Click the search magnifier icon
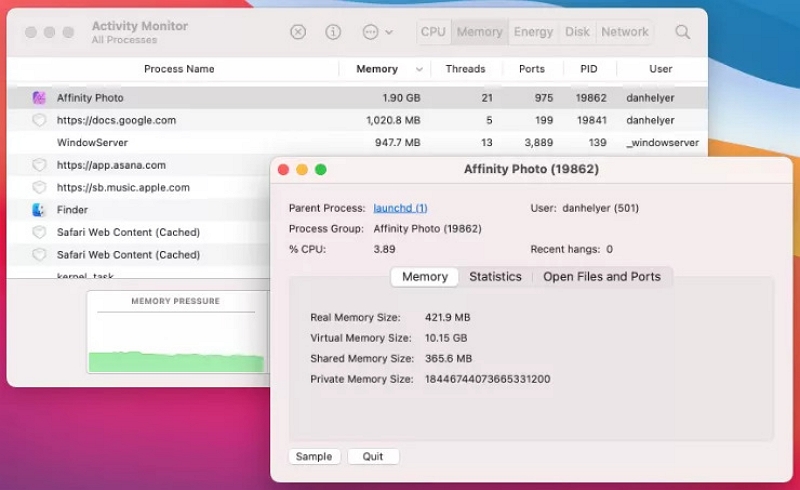Image resolution: width=800 pixels, height=490 pixels. [683, 32]
